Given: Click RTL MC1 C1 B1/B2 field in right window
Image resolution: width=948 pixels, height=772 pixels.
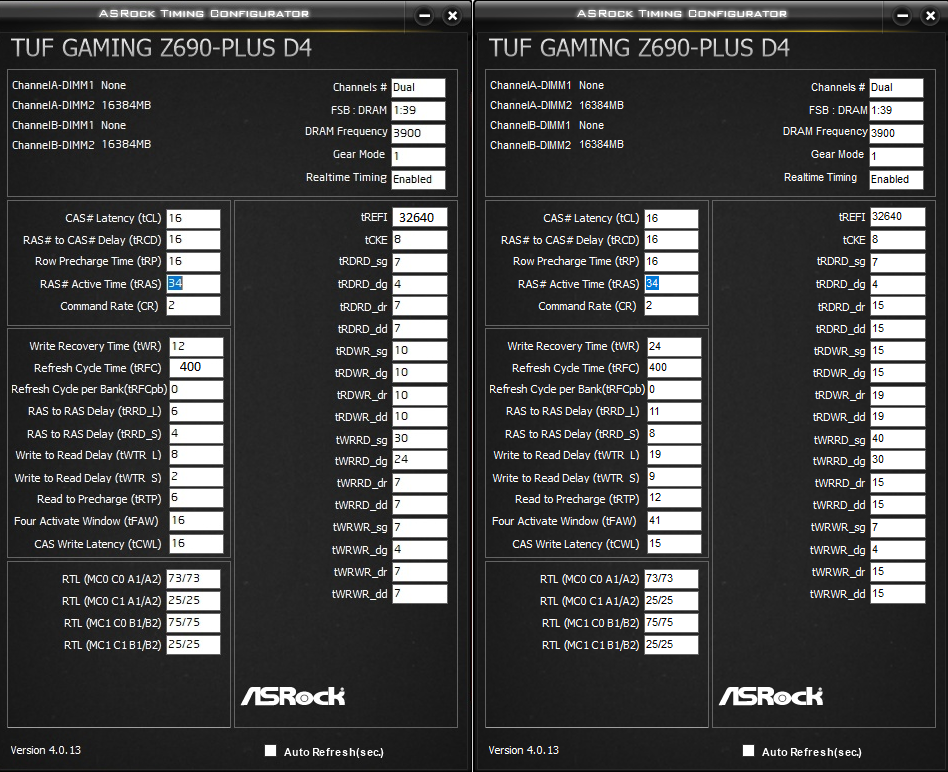Looking at the screenshot, I should click(671, 644).
